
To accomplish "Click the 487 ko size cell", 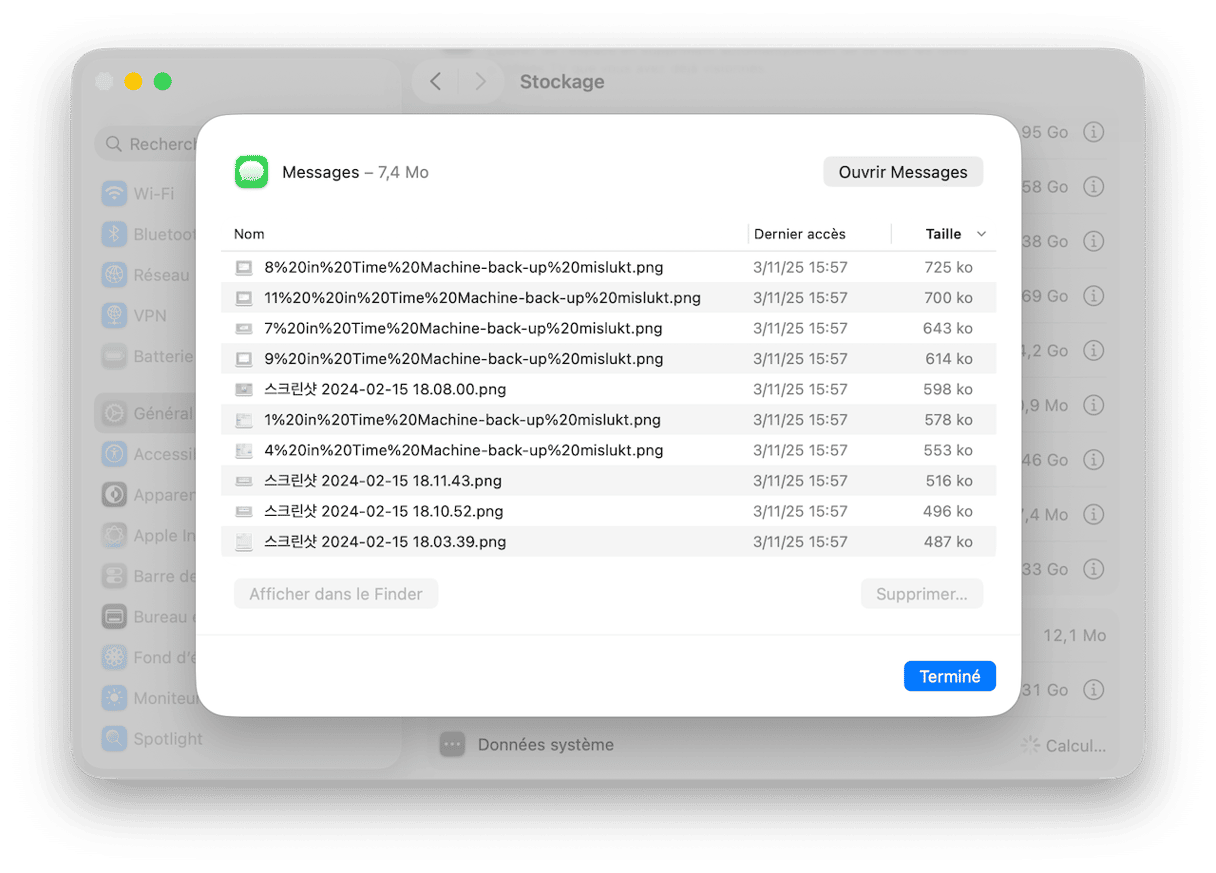I will point(948,542).
